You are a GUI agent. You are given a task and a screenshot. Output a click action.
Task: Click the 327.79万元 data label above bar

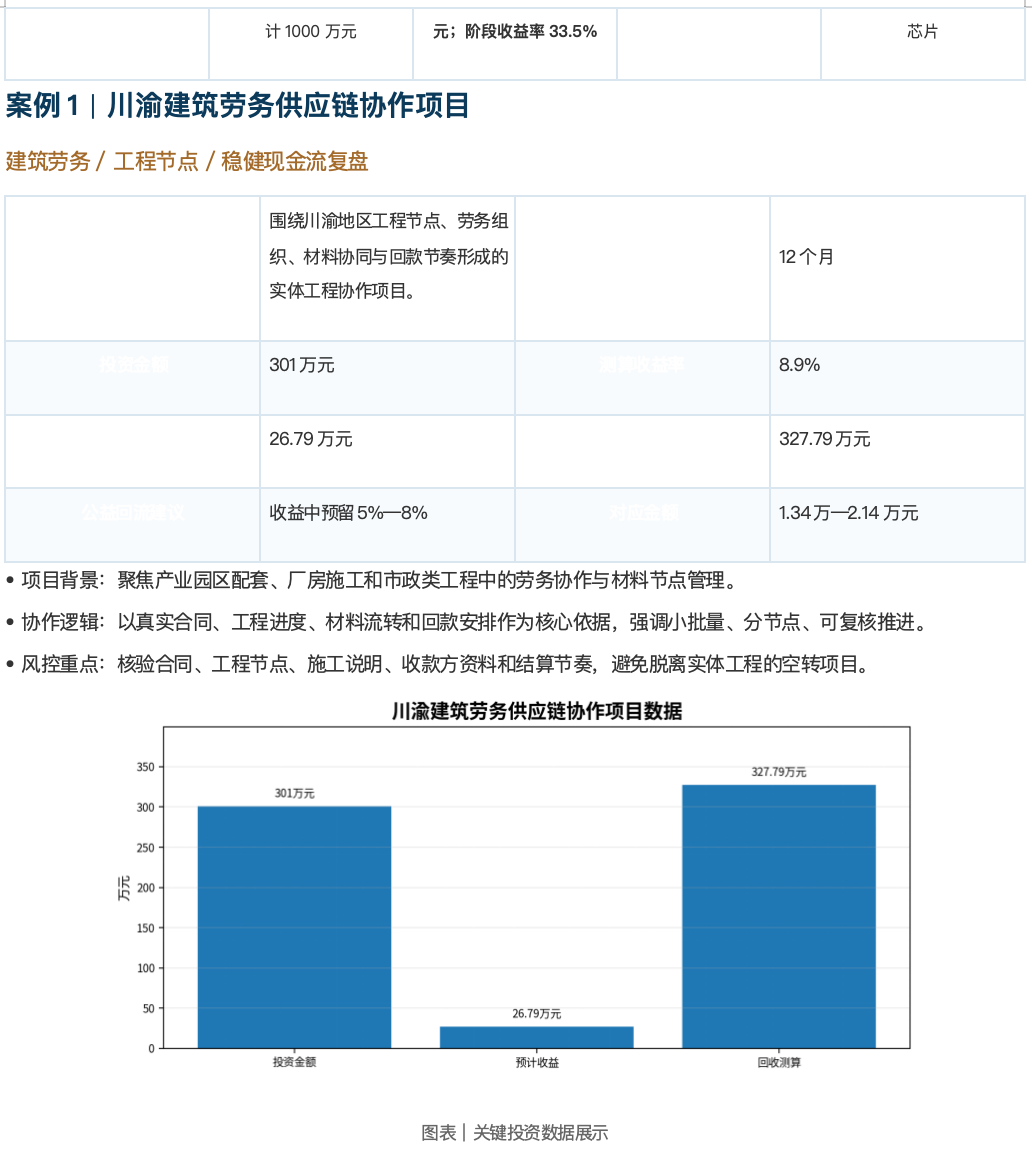pos(778,772)
